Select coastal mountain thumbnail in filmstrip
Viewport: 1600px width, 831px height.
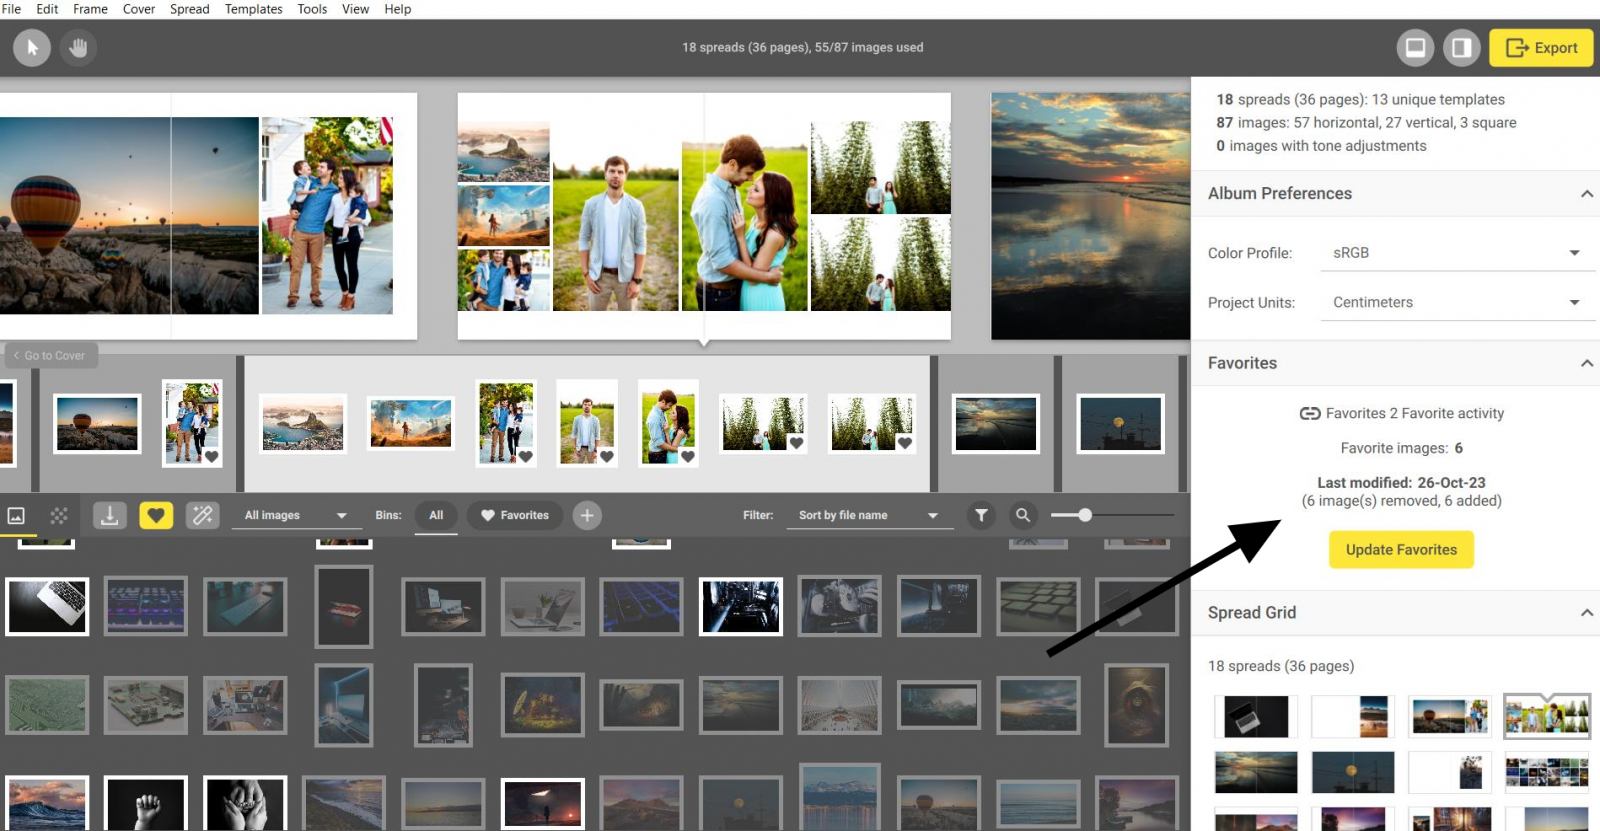coord(303,423)
